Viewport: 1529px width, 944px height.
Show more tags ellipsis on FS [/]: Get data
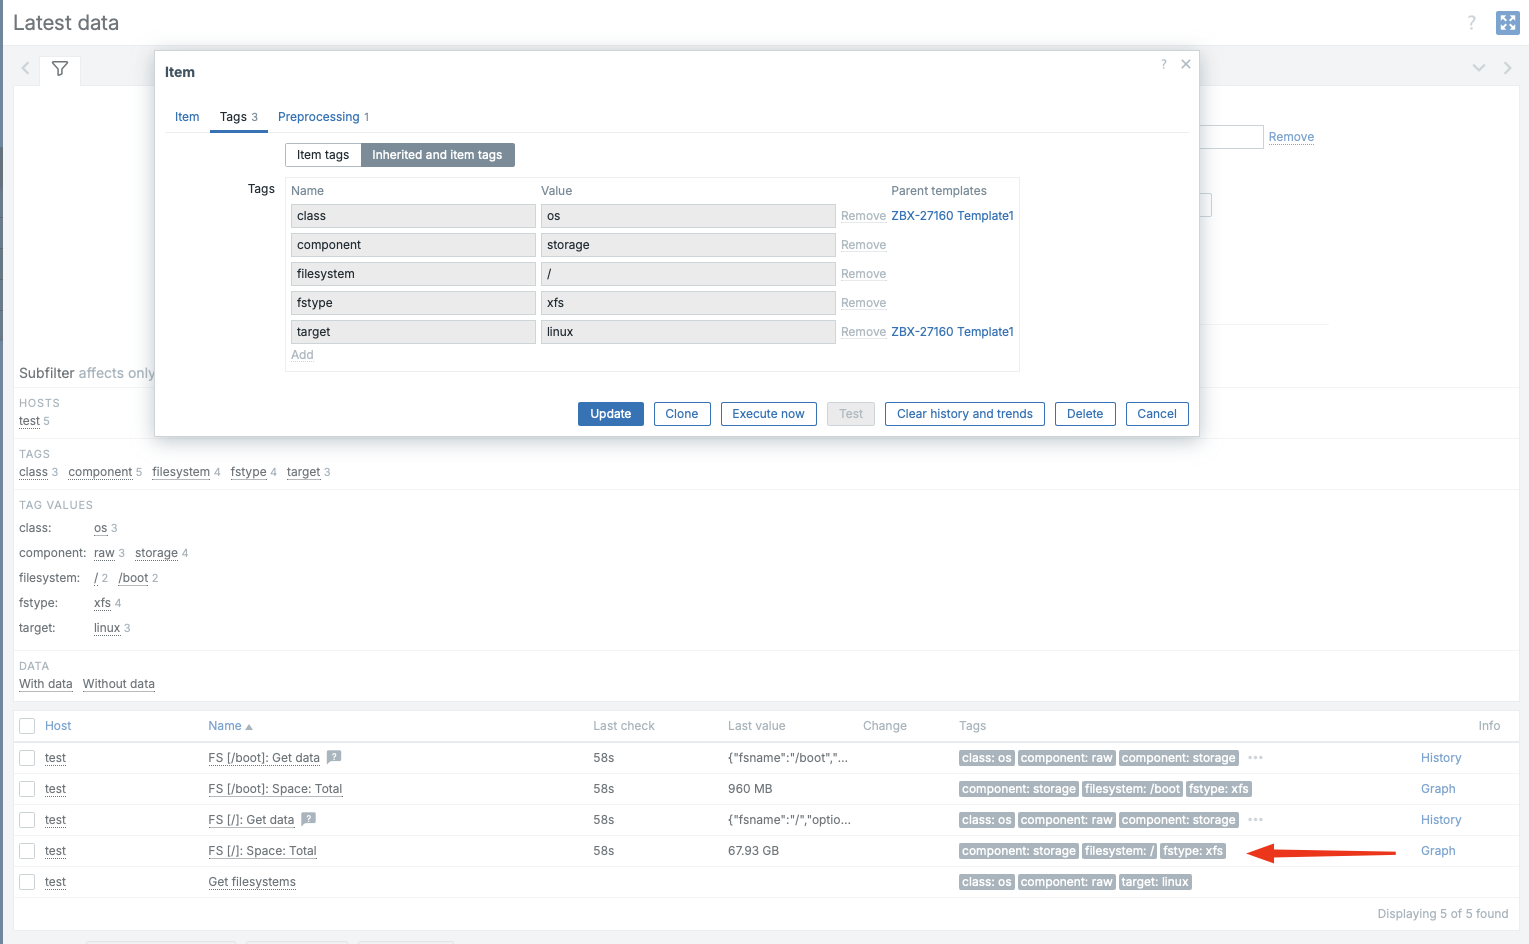click(1255, 820)
